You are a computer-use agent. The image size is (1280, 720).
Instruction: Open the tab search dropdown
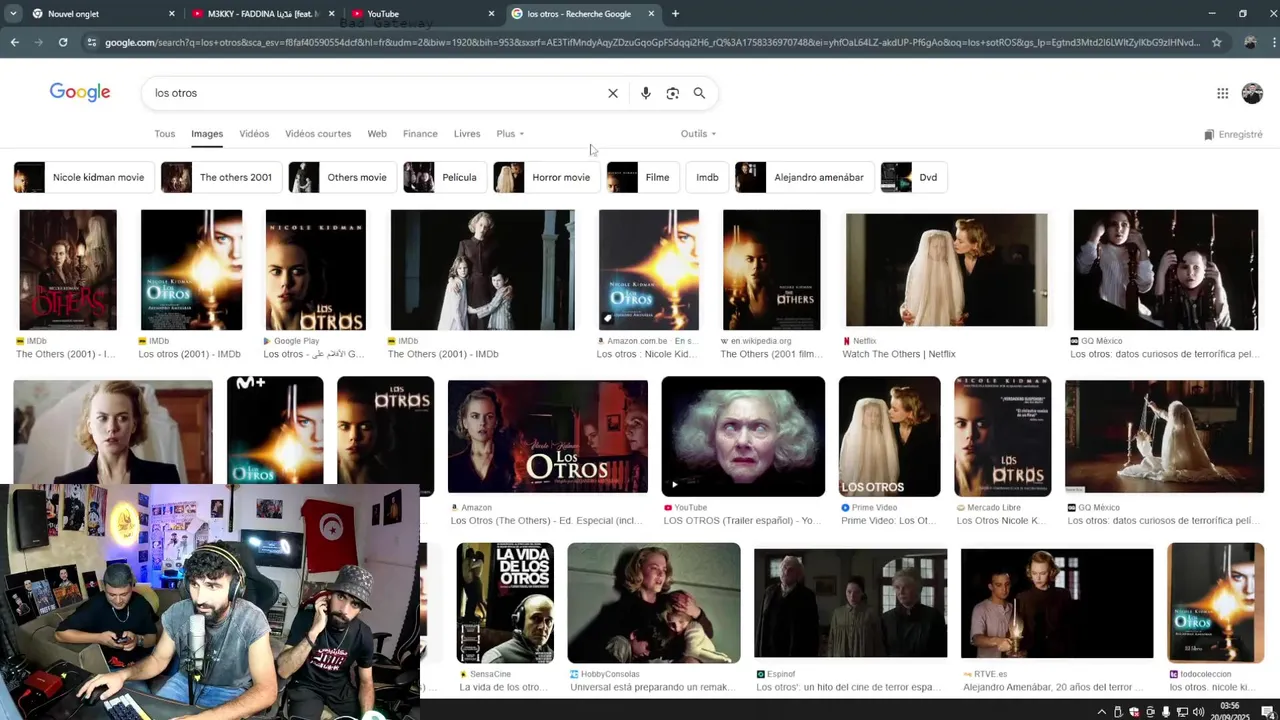click(x=14, y=14)
